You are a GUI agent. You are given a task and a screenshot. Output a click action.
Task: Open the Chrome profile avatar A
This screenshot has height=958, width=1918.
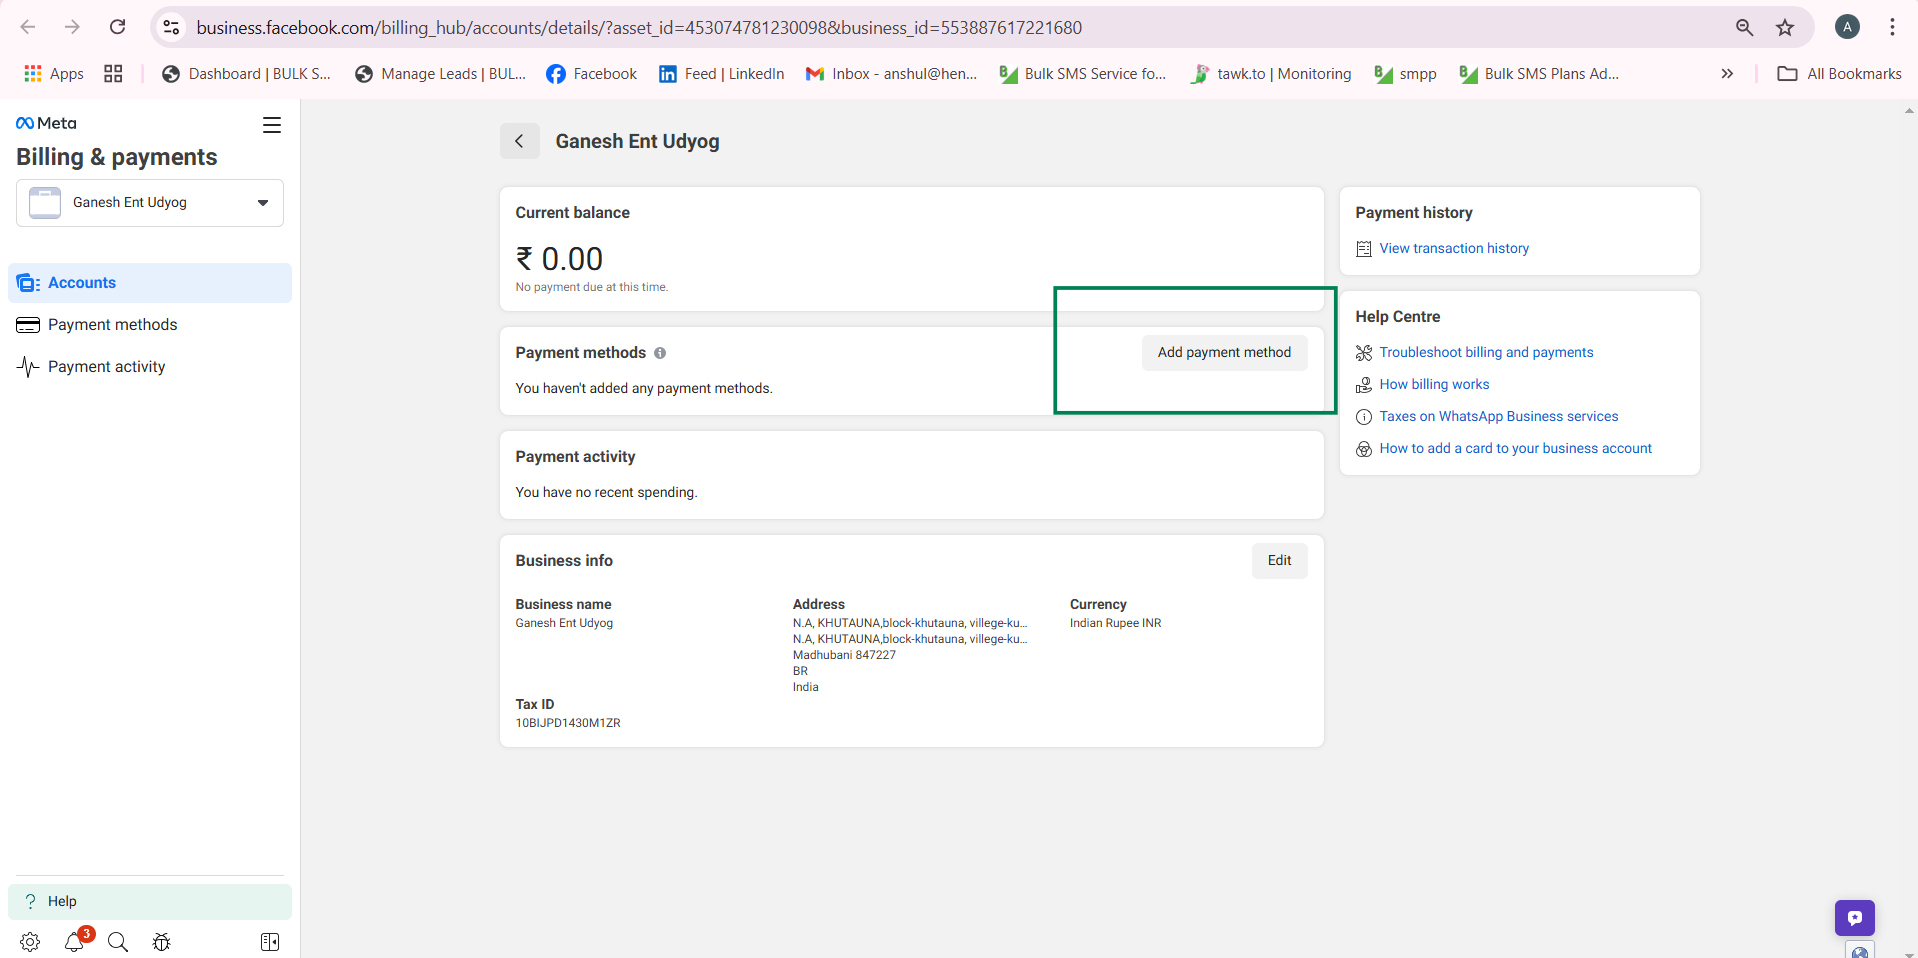[x=1847, y=27]
